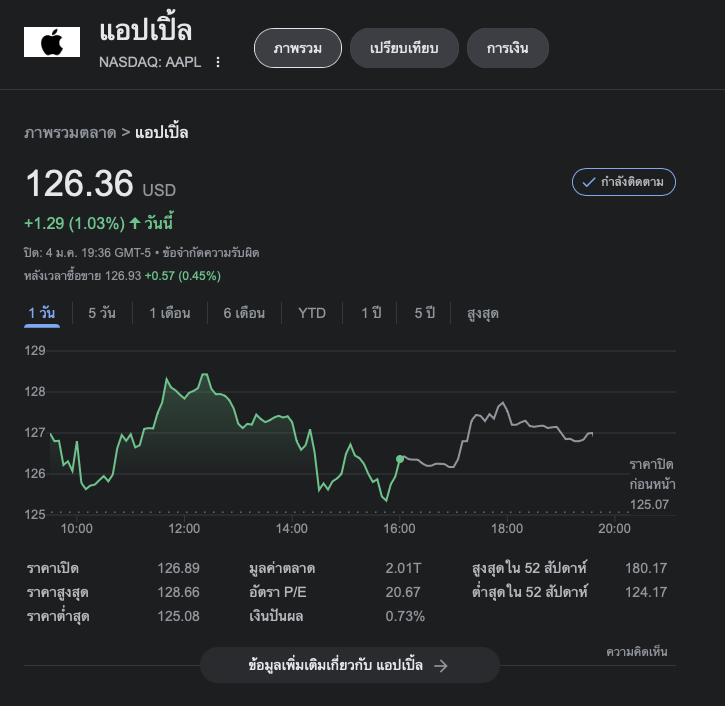Click the 16:00 closing point marker on chart
The image size is (725, 706).
click(400, 459)
